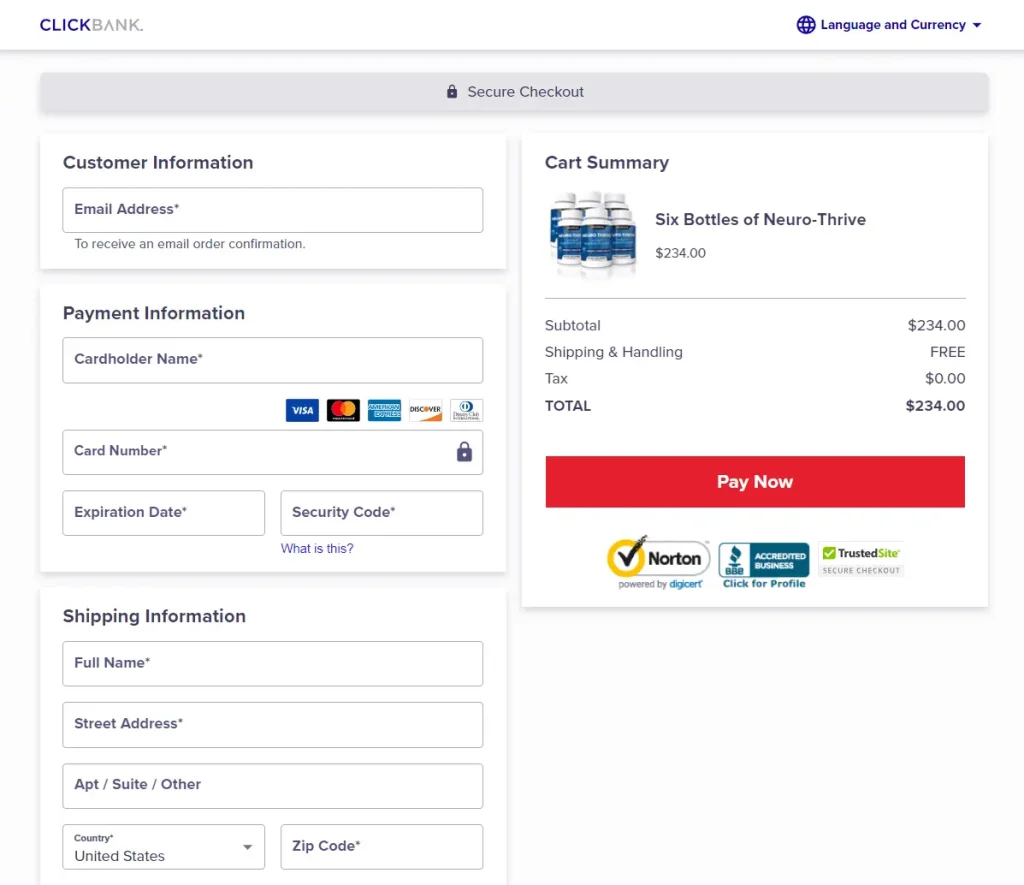
Task: Select the Visa card icon
Action: pyautogui.click(x=301, y=410)
